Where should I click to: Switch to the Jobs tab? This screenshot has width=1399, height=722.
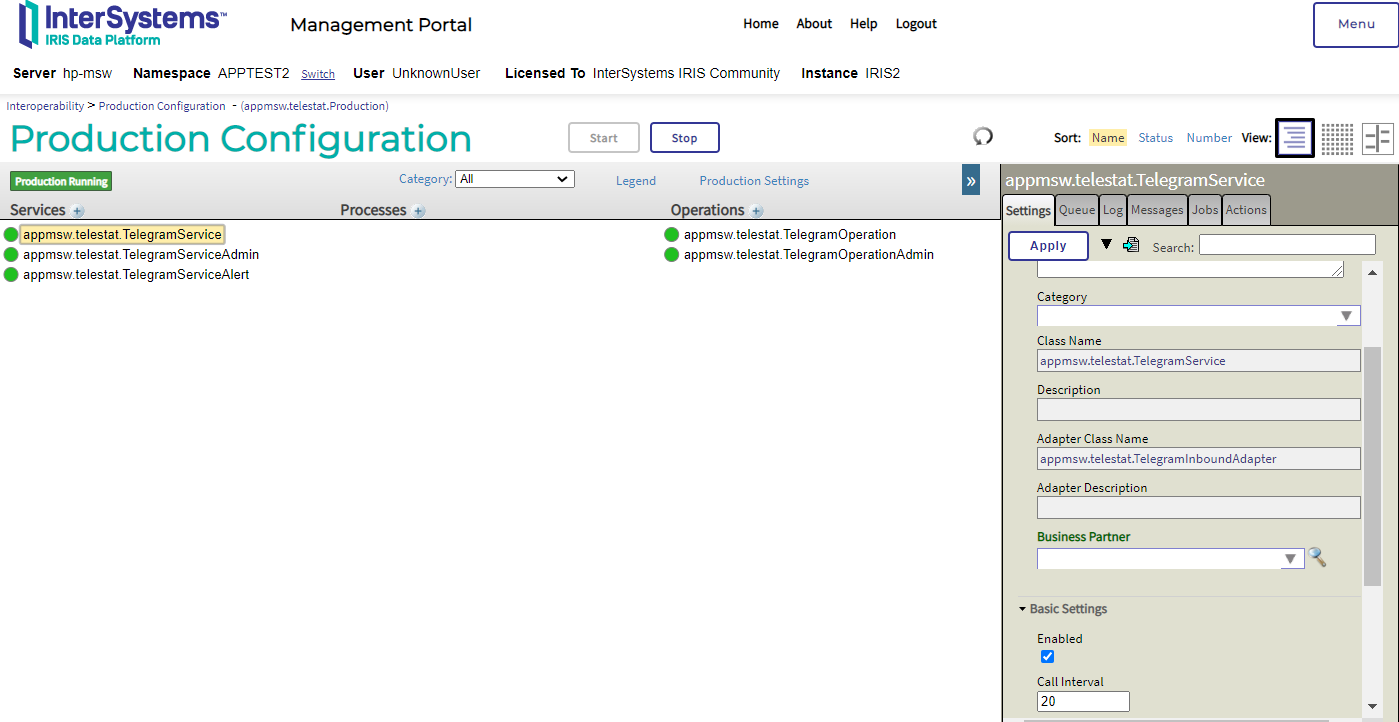point(1205,210)
